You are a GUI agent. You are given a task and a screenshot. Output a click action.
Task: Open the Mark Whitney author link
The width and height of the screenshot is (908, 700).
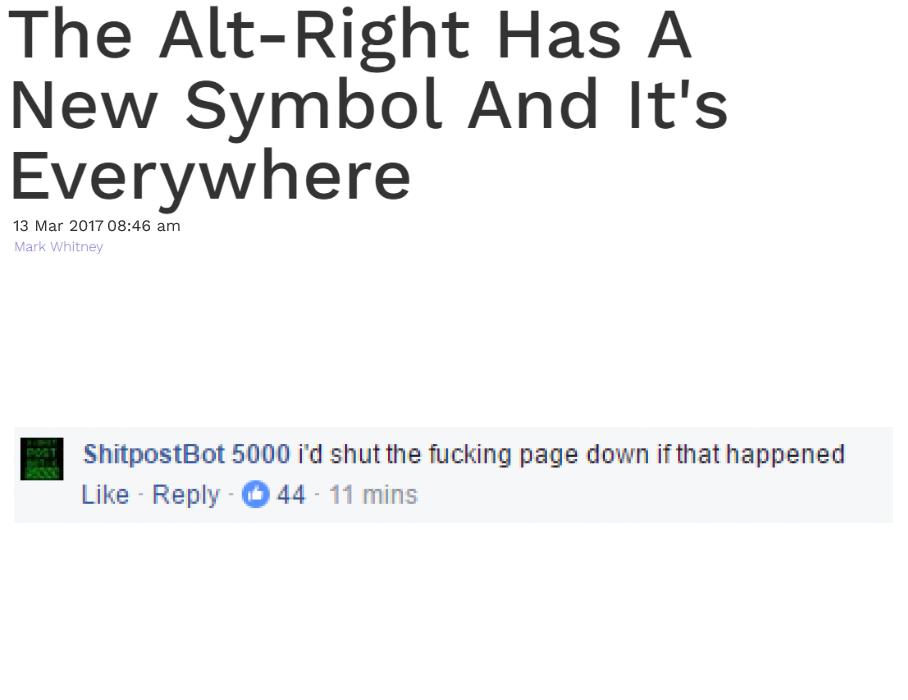(x=58, y=247)
